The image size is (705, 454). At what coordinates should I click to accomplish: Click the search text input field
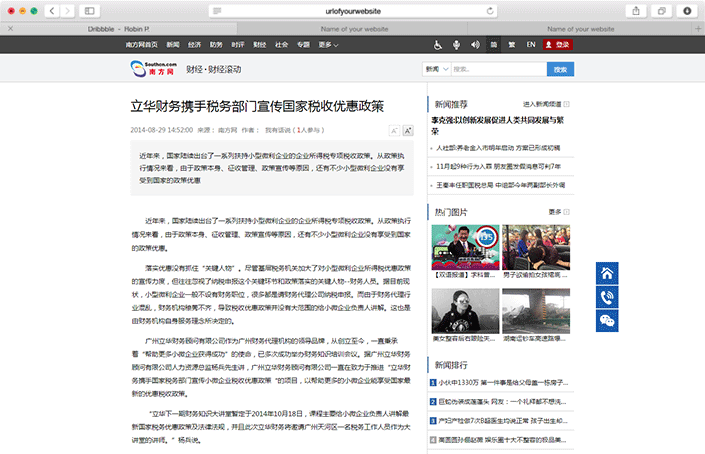click(497, 69)
